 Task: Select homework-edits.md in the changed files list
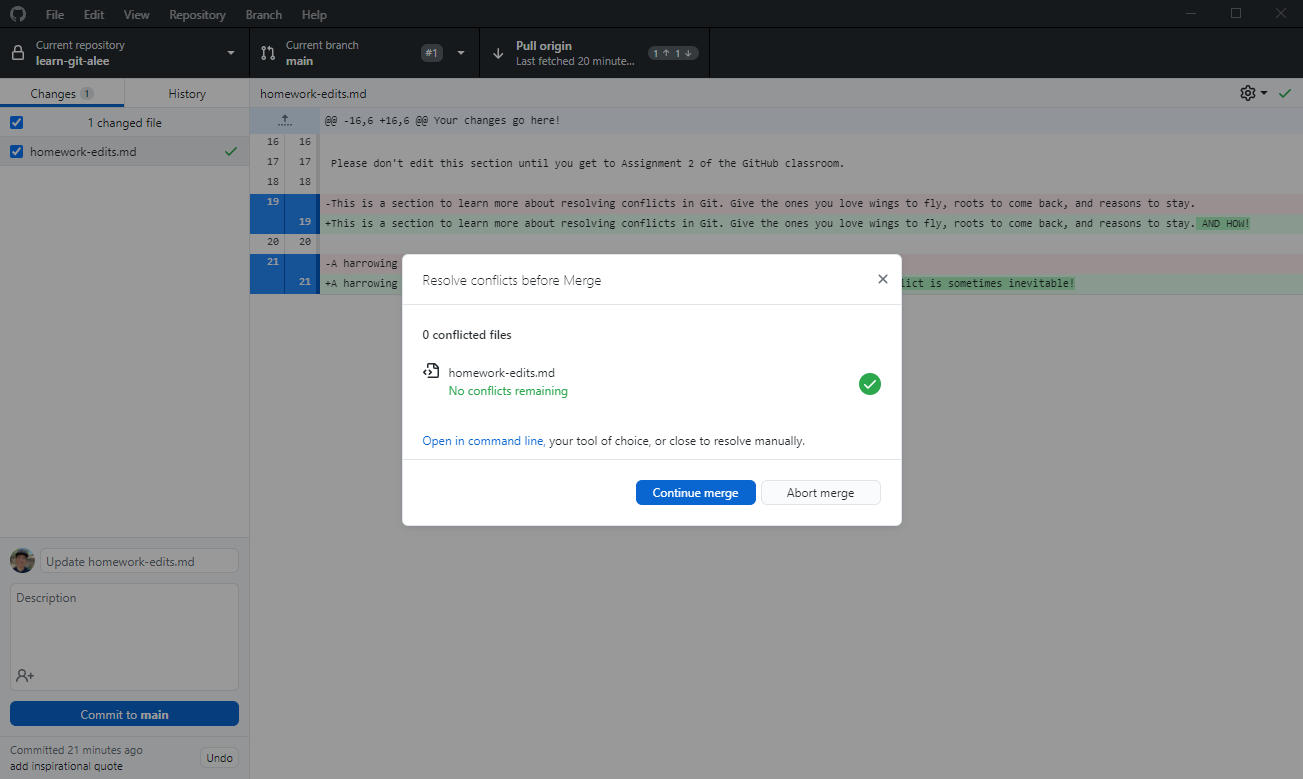(x=124, y=152)
